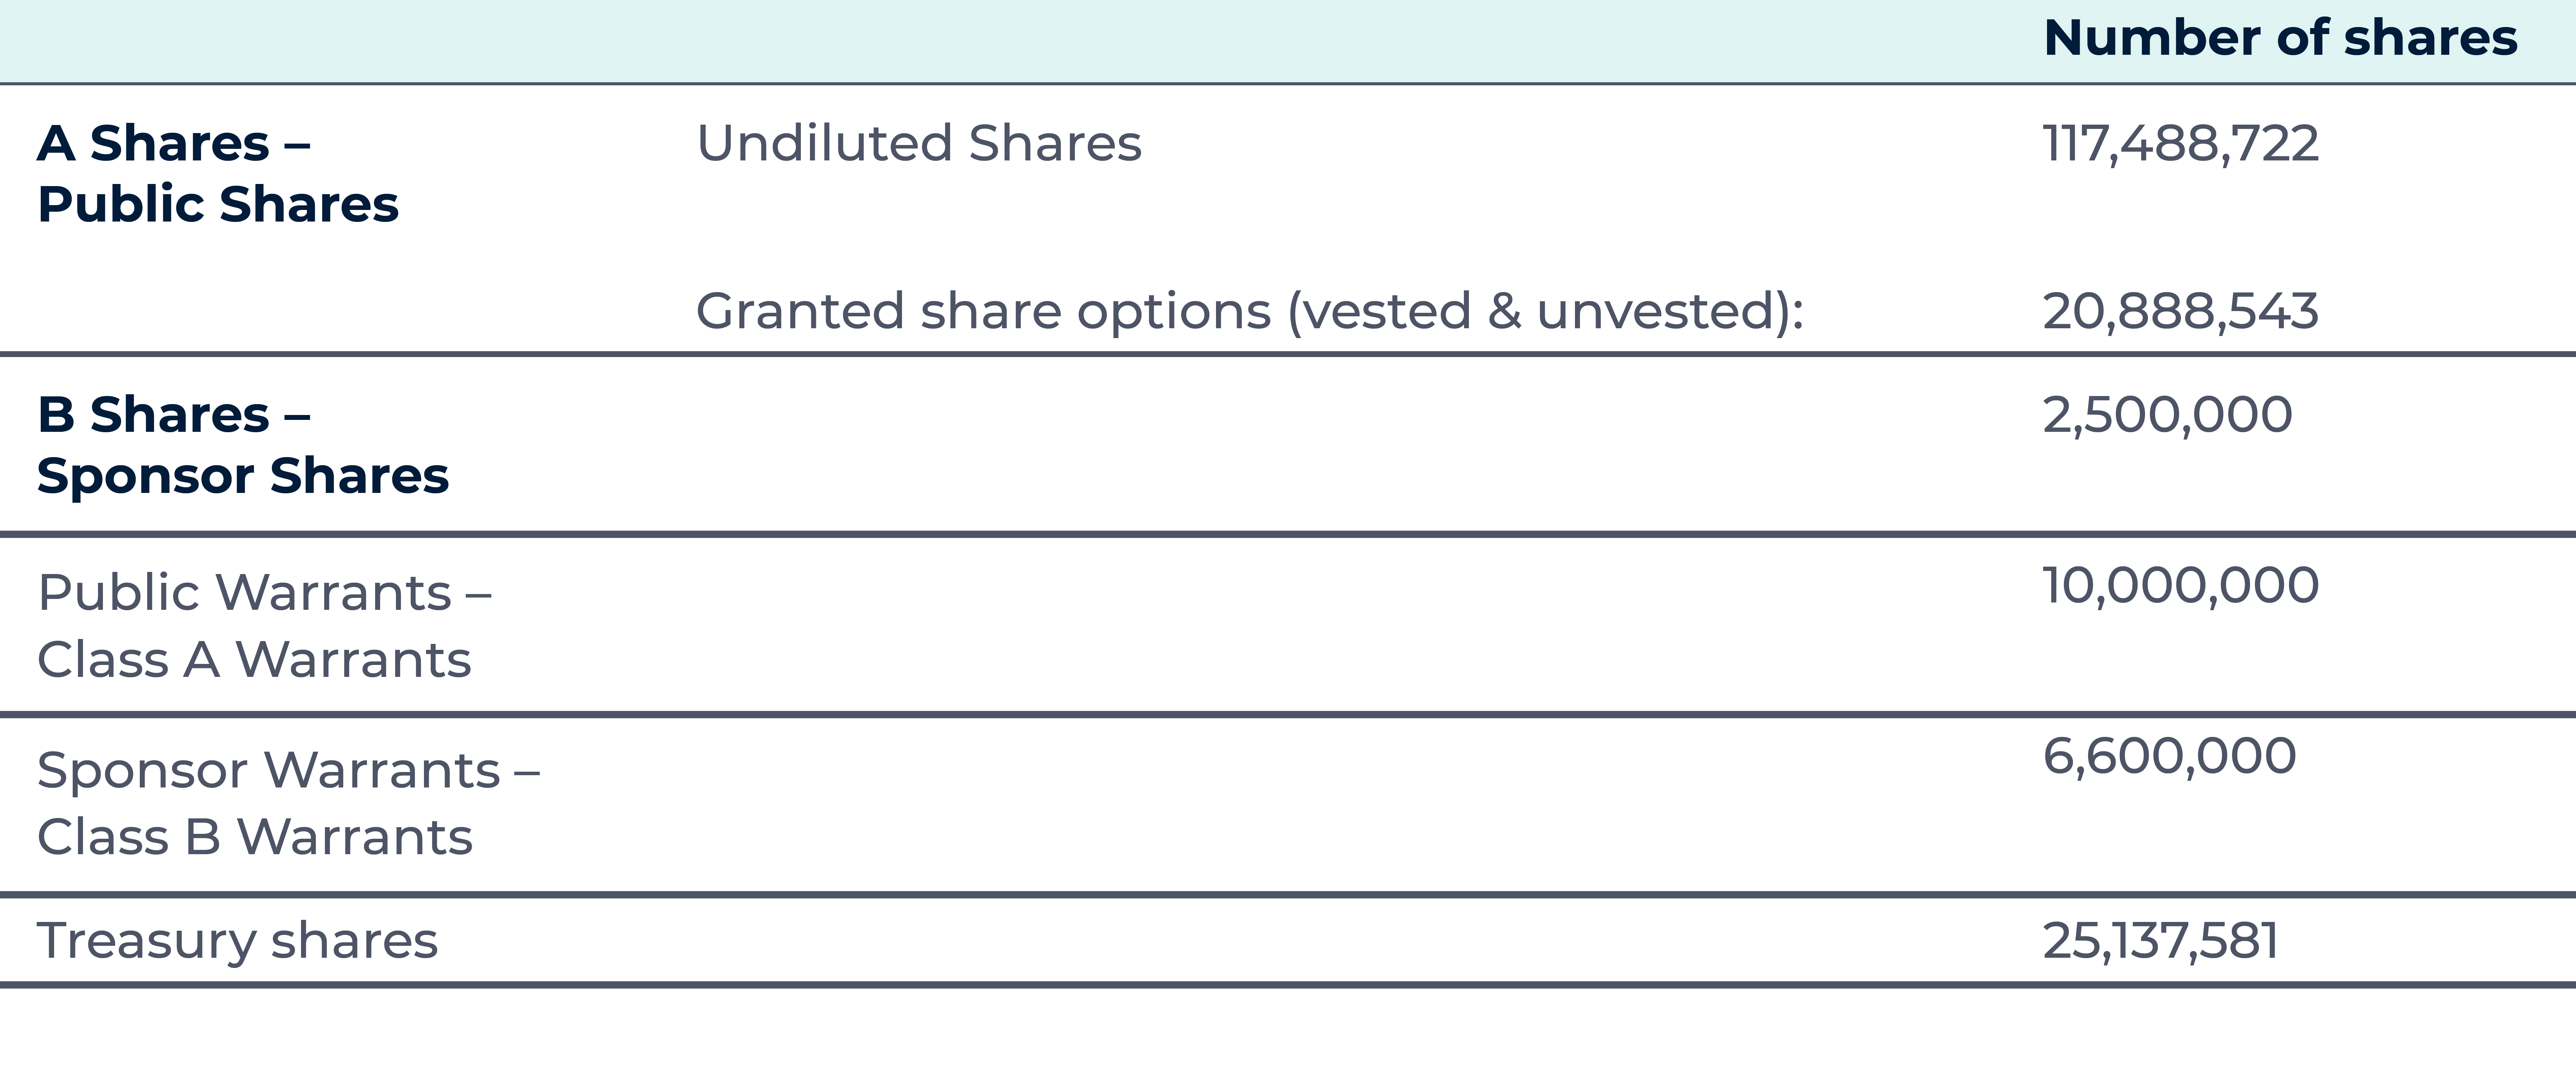
Task: Click the 'Public Warrants – Class A Warrants' label
Action: [264, 626]
